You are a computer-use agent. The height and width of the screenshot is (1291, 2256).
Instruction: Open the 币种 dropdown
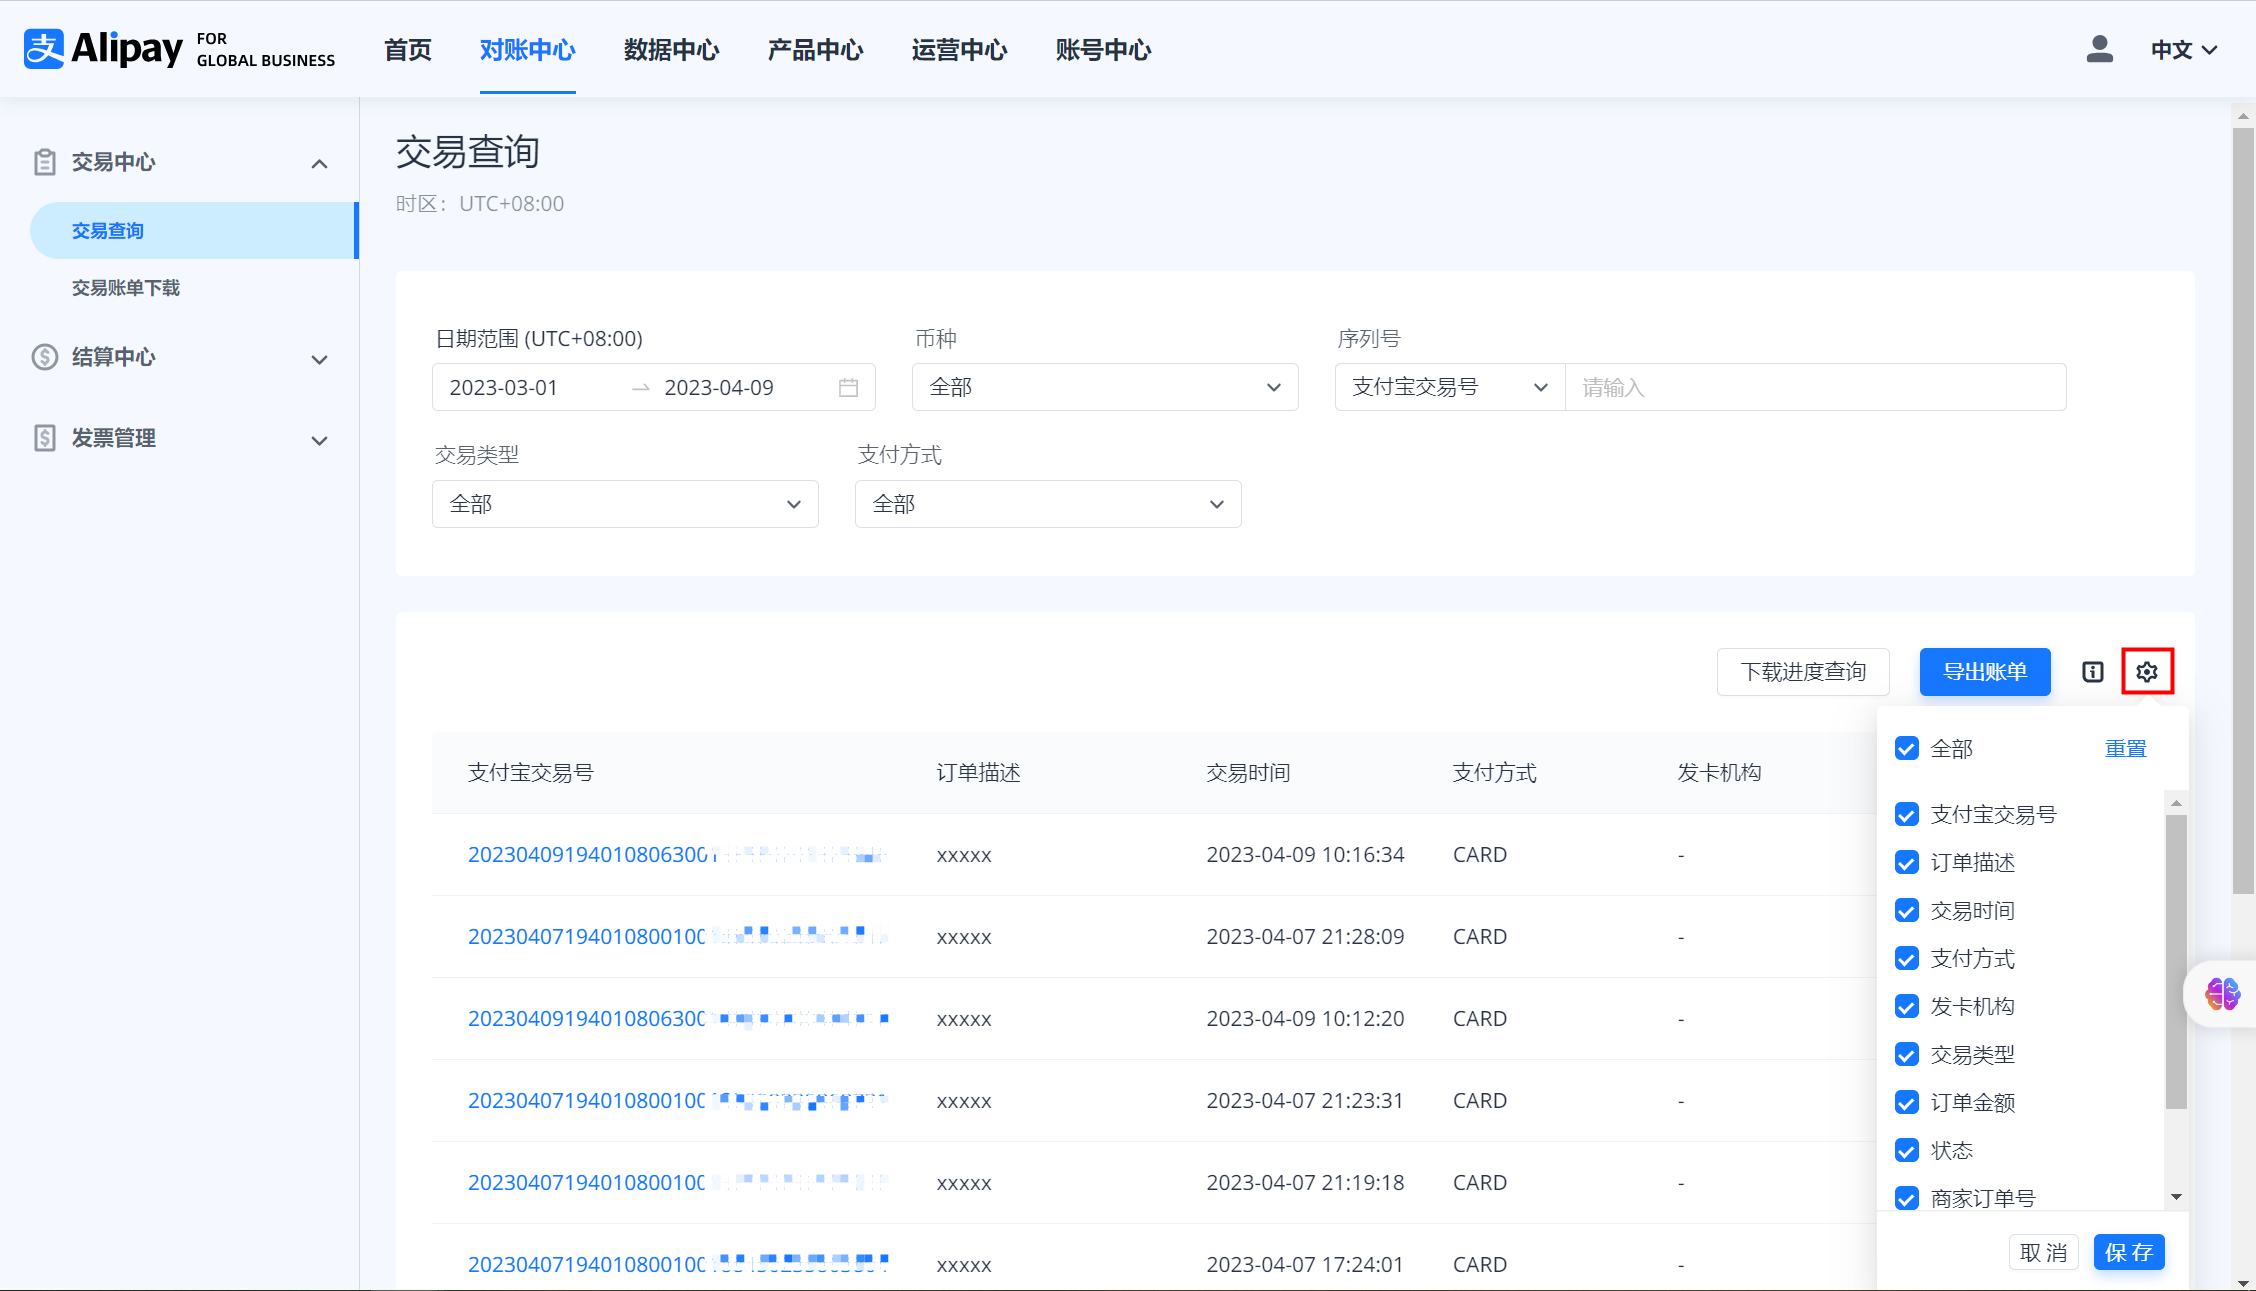point(1104,388)
